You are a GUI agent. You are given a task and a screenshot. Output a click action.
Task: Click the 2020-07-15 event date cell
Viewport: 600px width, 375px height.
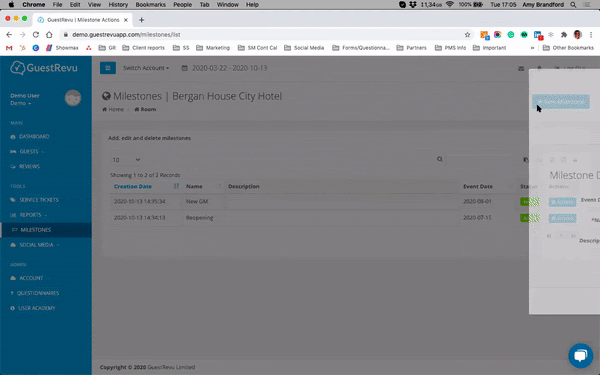(x=477, y=218)
